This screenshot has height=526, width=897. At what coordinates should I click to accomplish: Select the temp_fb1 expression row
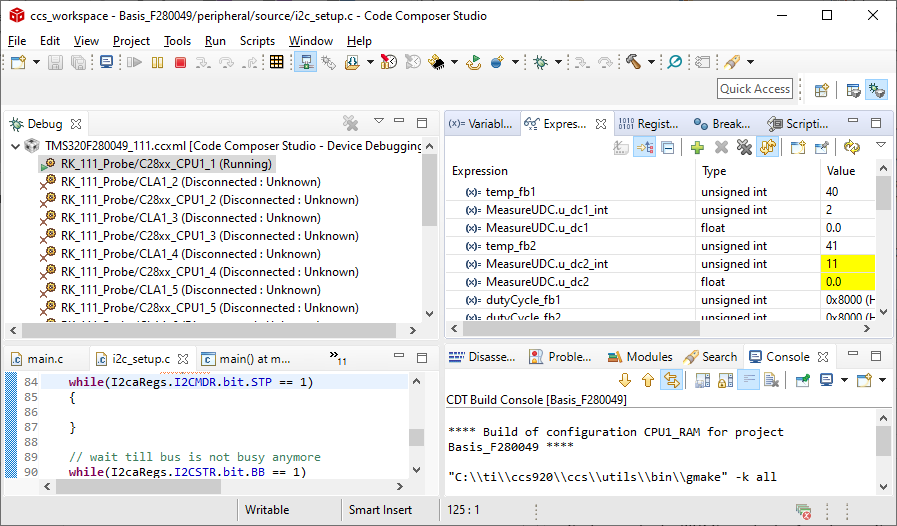pos(661,192)
